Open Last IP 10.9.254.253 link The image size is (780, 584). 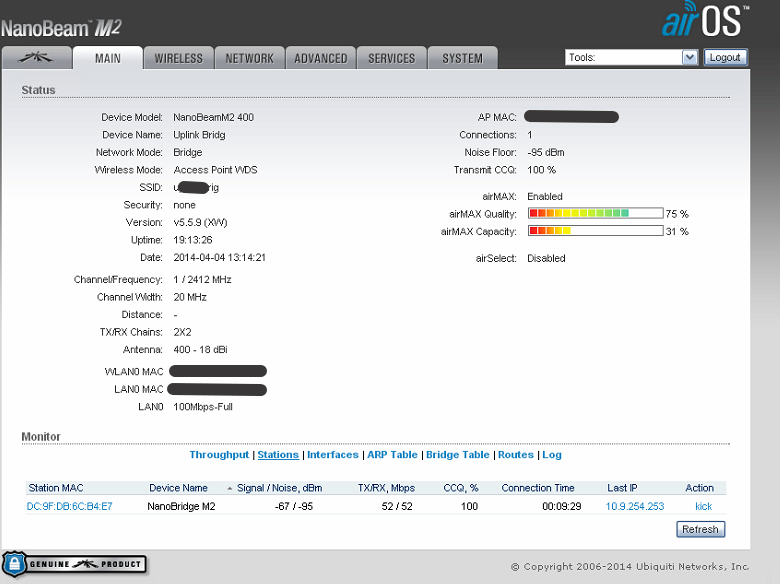tap(635, 506)
